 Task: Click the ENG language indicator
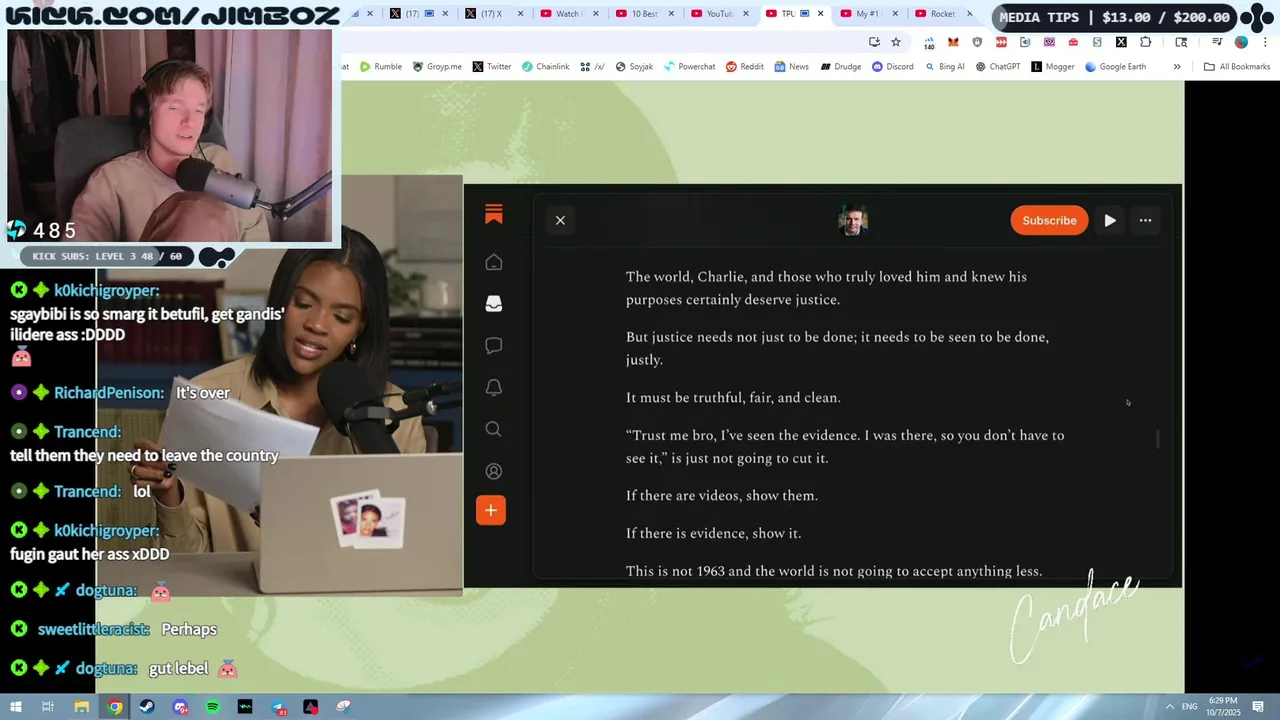[x=1189, y=707]
